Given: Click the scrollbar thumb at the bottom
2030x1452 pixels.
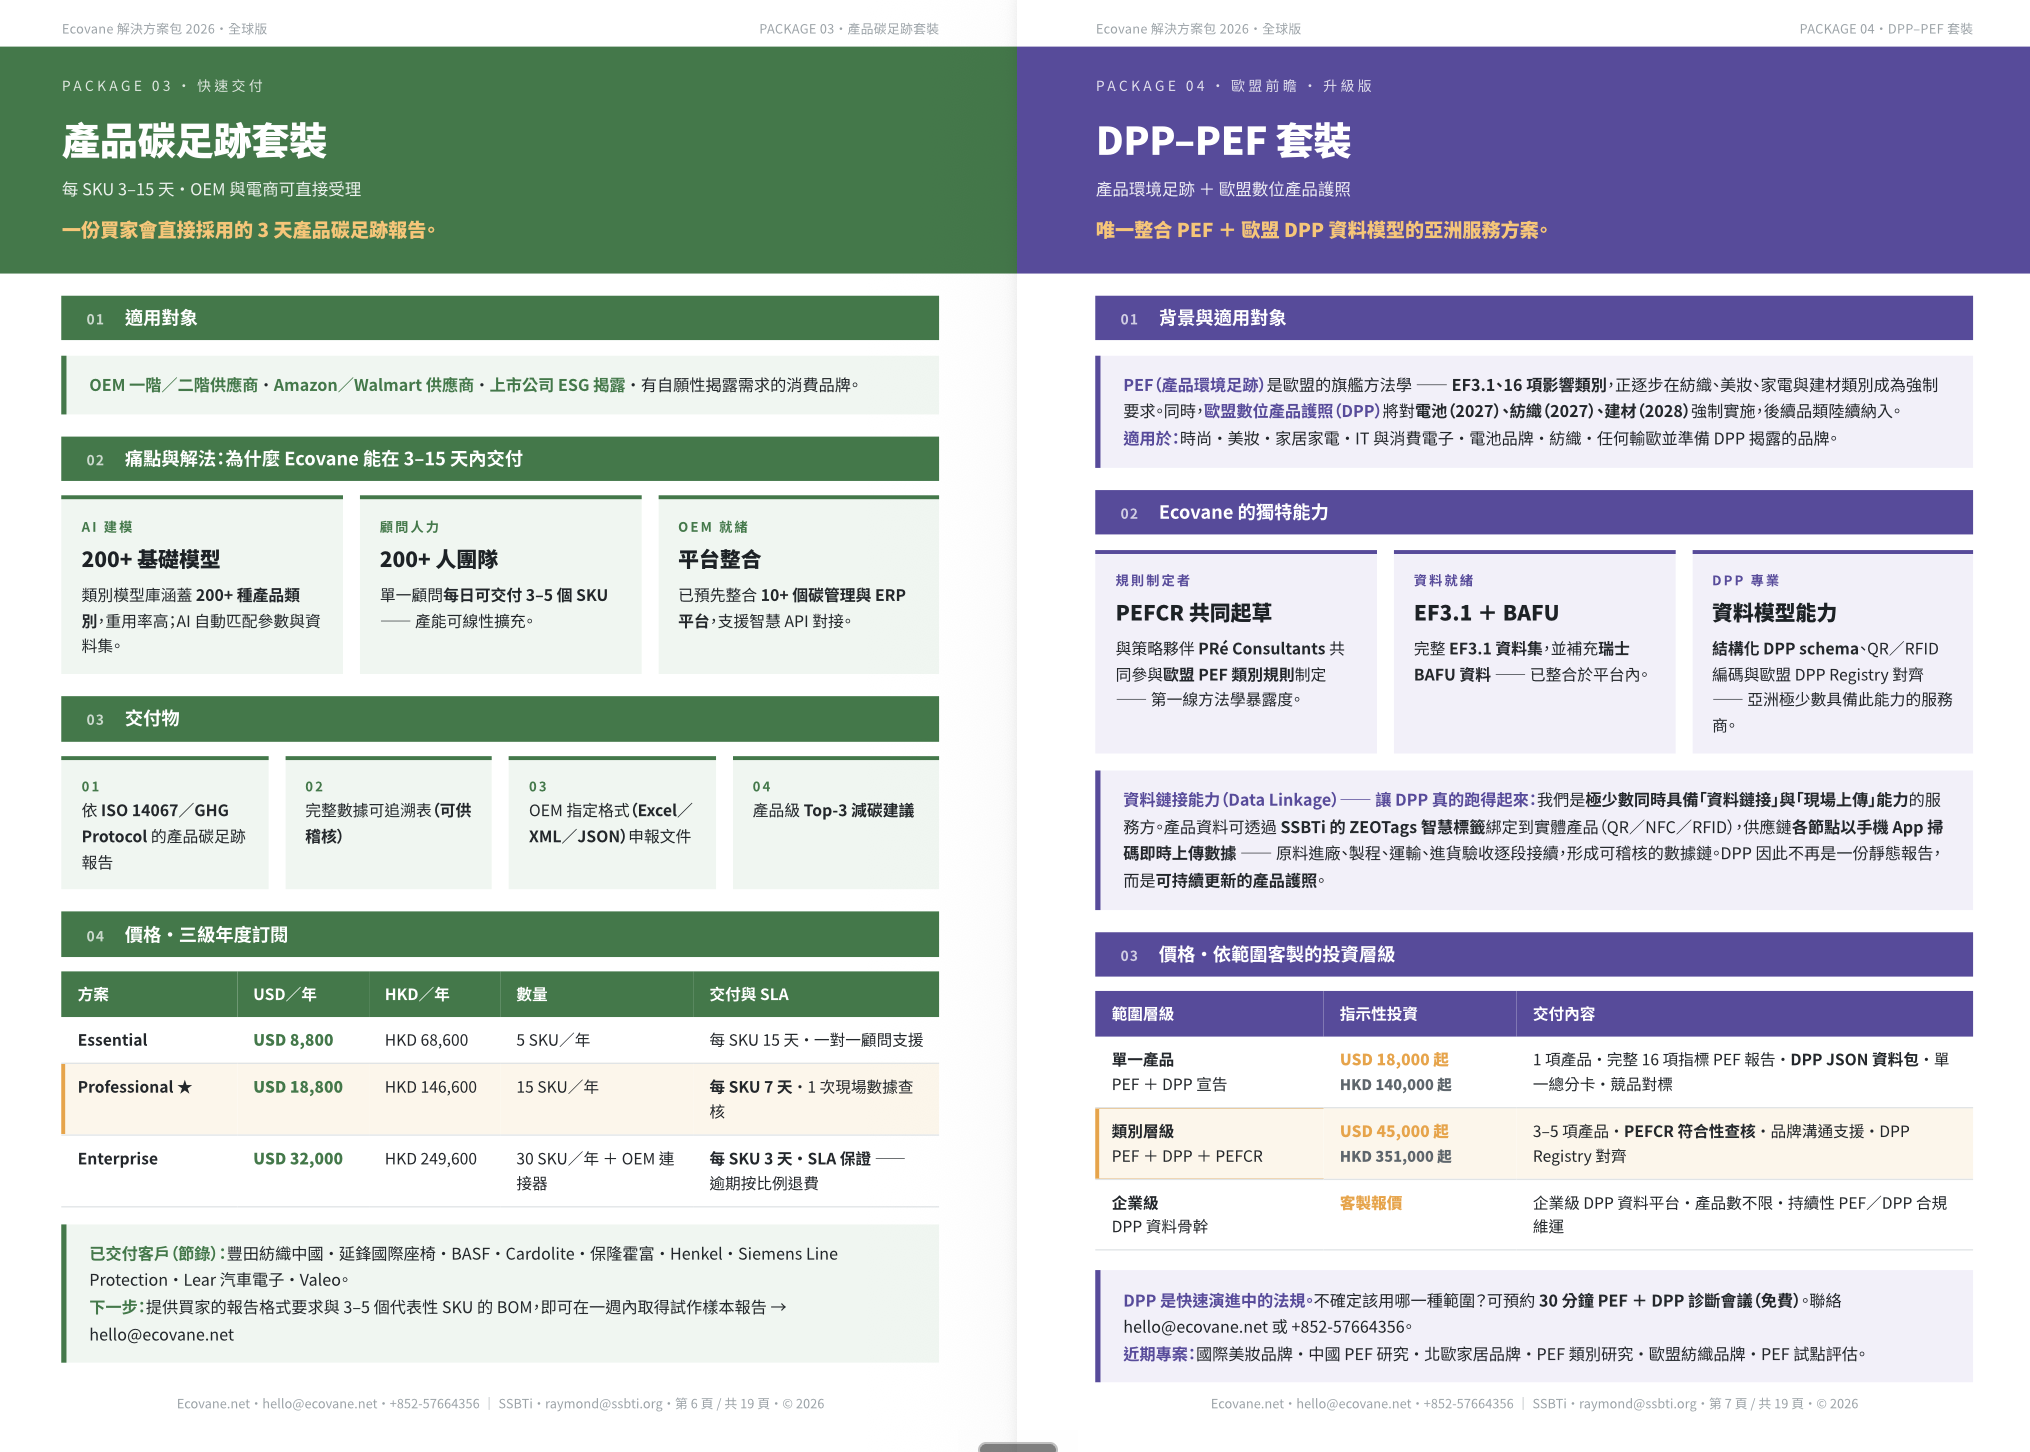Looking at the screenshot, I should click(1017, 1447).
